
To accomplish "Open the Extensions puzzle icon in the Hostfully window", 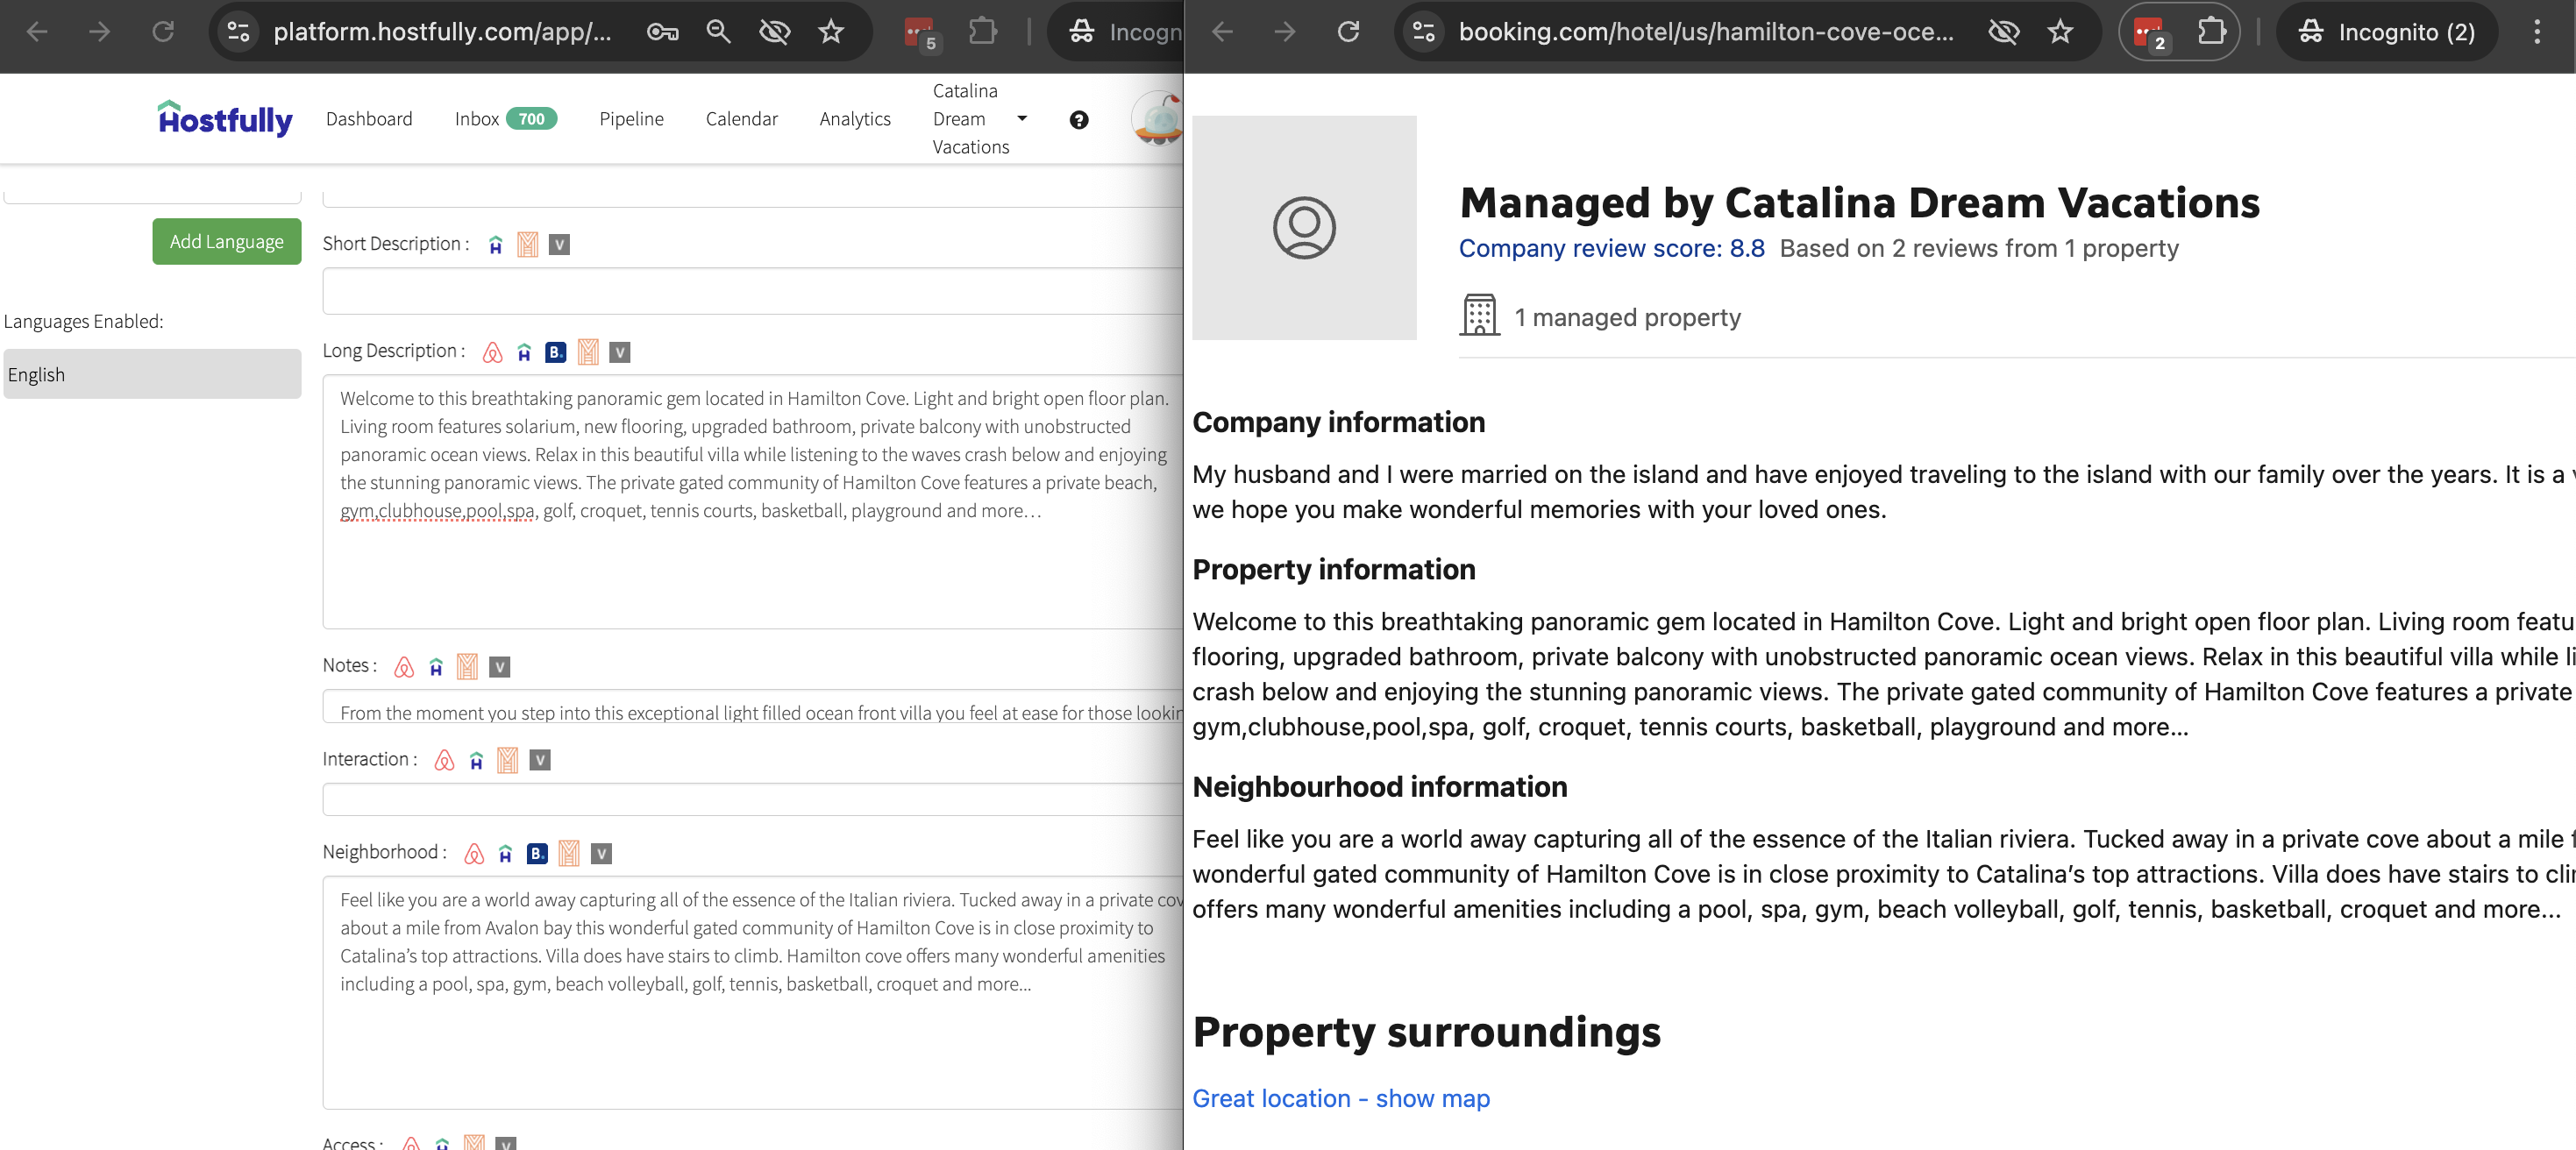I will 983,32.
